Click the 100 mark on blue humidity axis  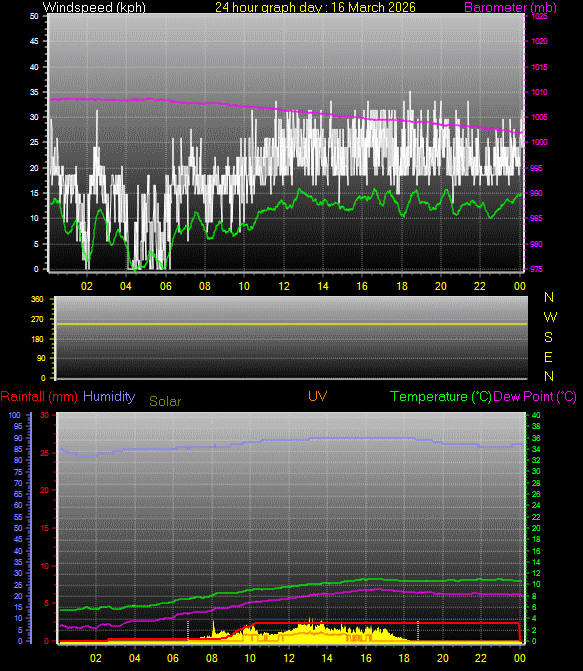(14, 415)
